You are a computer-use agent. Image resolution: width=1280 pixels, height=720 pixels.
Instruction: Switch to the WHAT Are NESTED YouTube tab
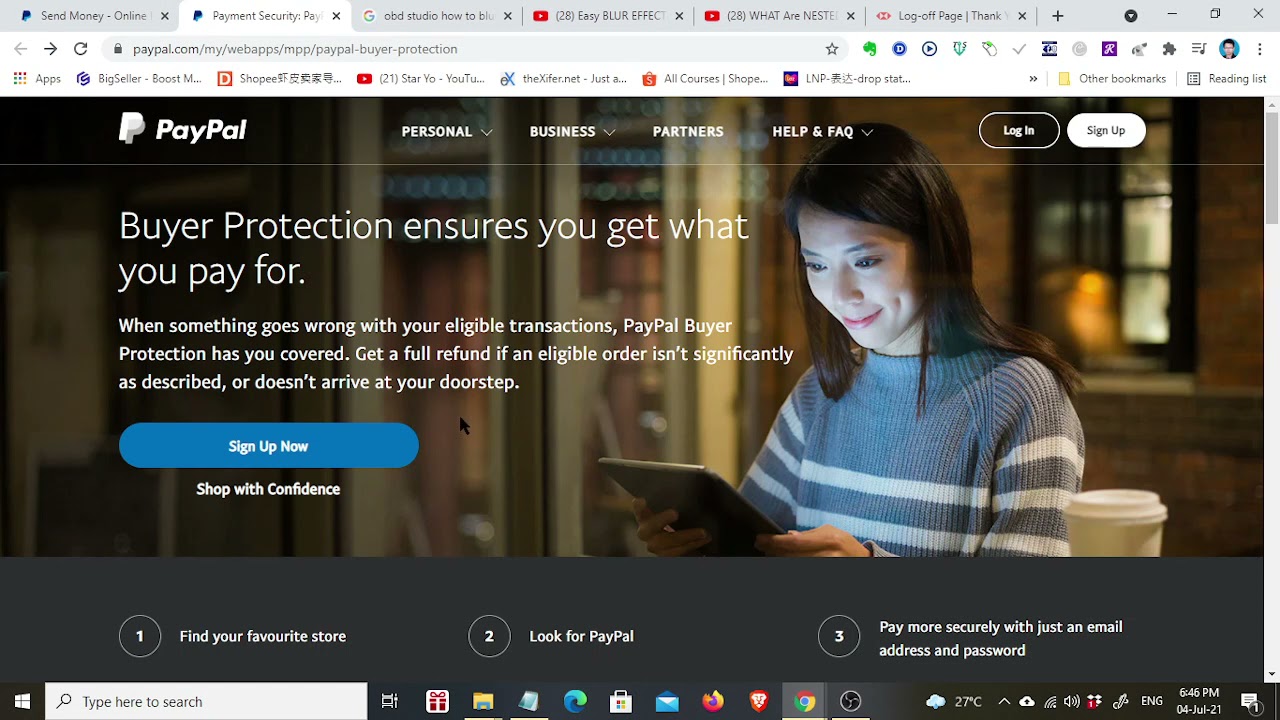(x=780, y=16)
